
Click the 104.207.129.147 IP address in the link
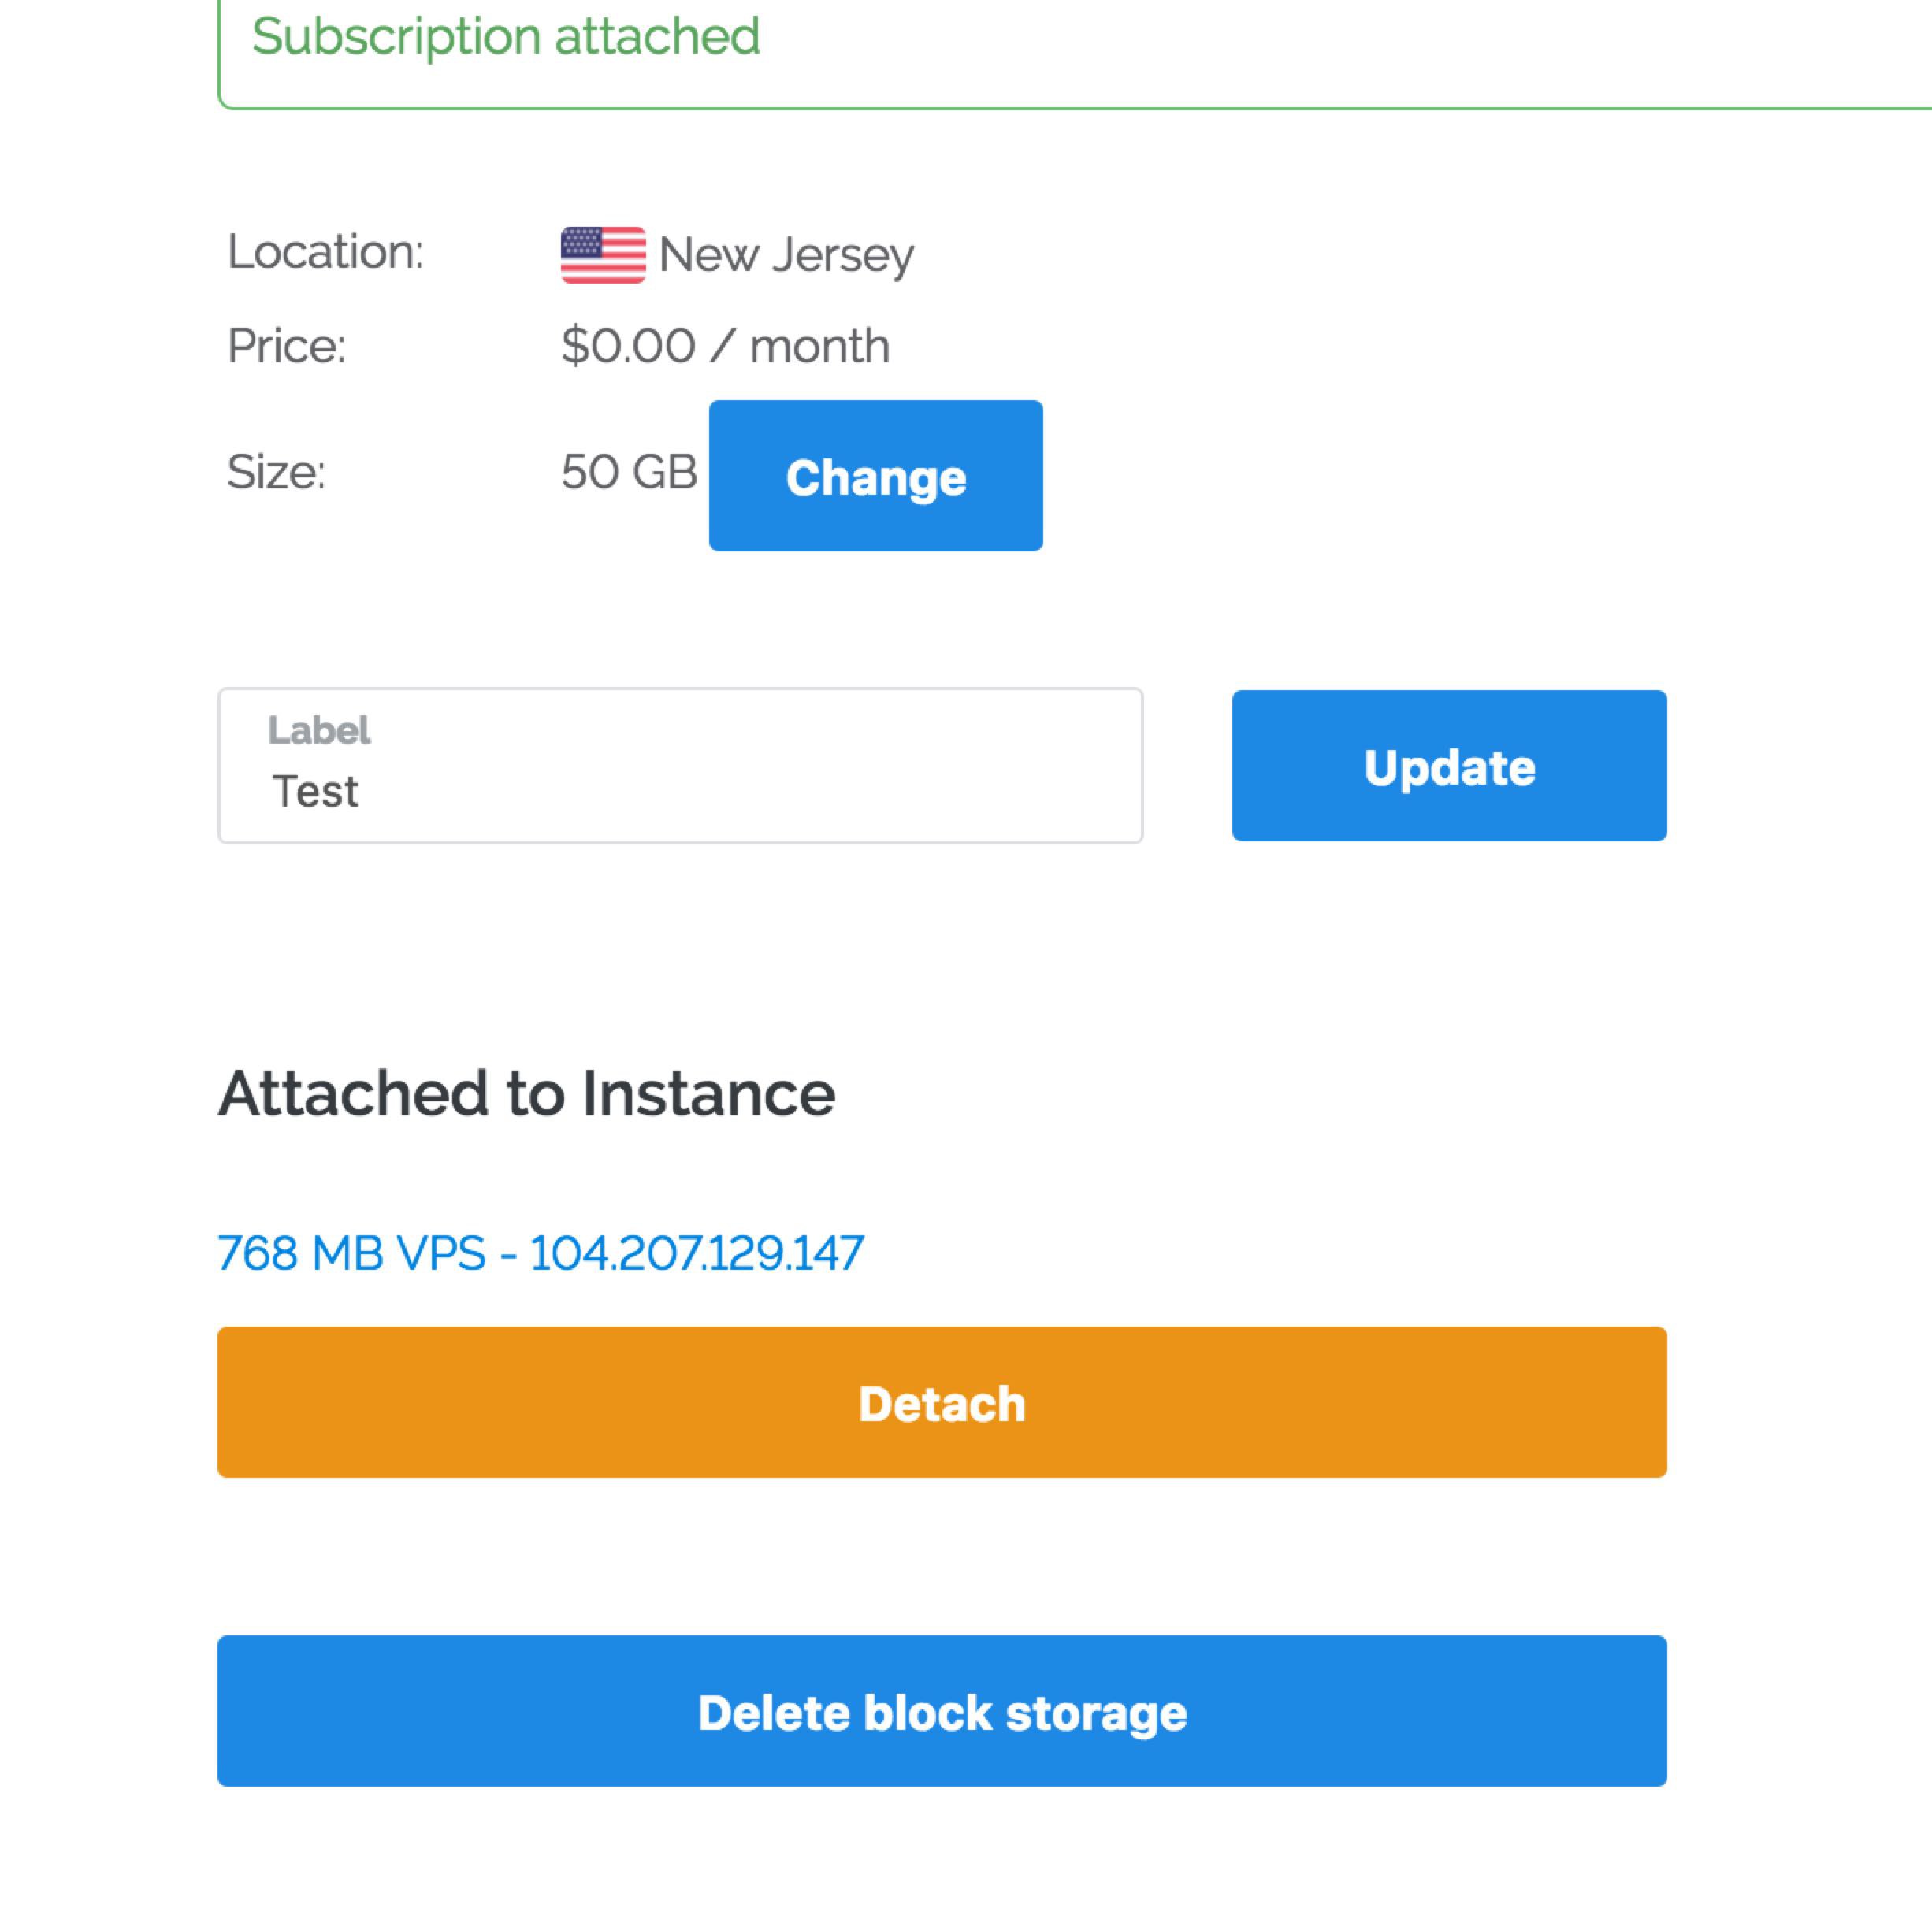tap(696, 1253)
